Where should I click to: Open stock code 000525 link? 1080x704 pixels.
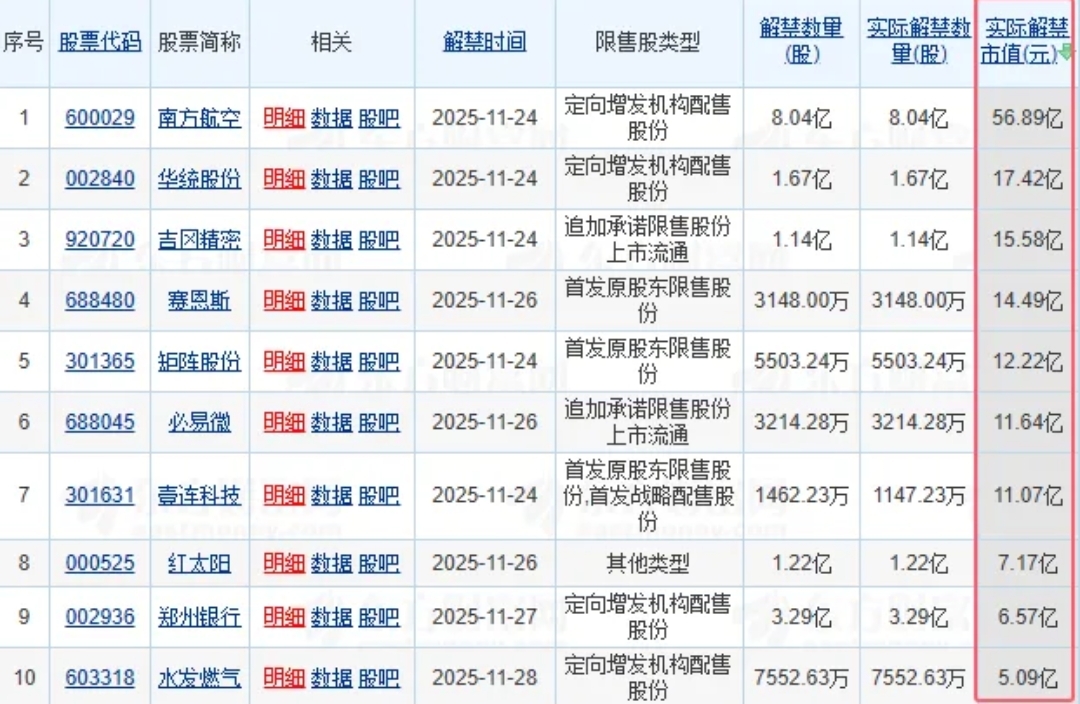100,564
